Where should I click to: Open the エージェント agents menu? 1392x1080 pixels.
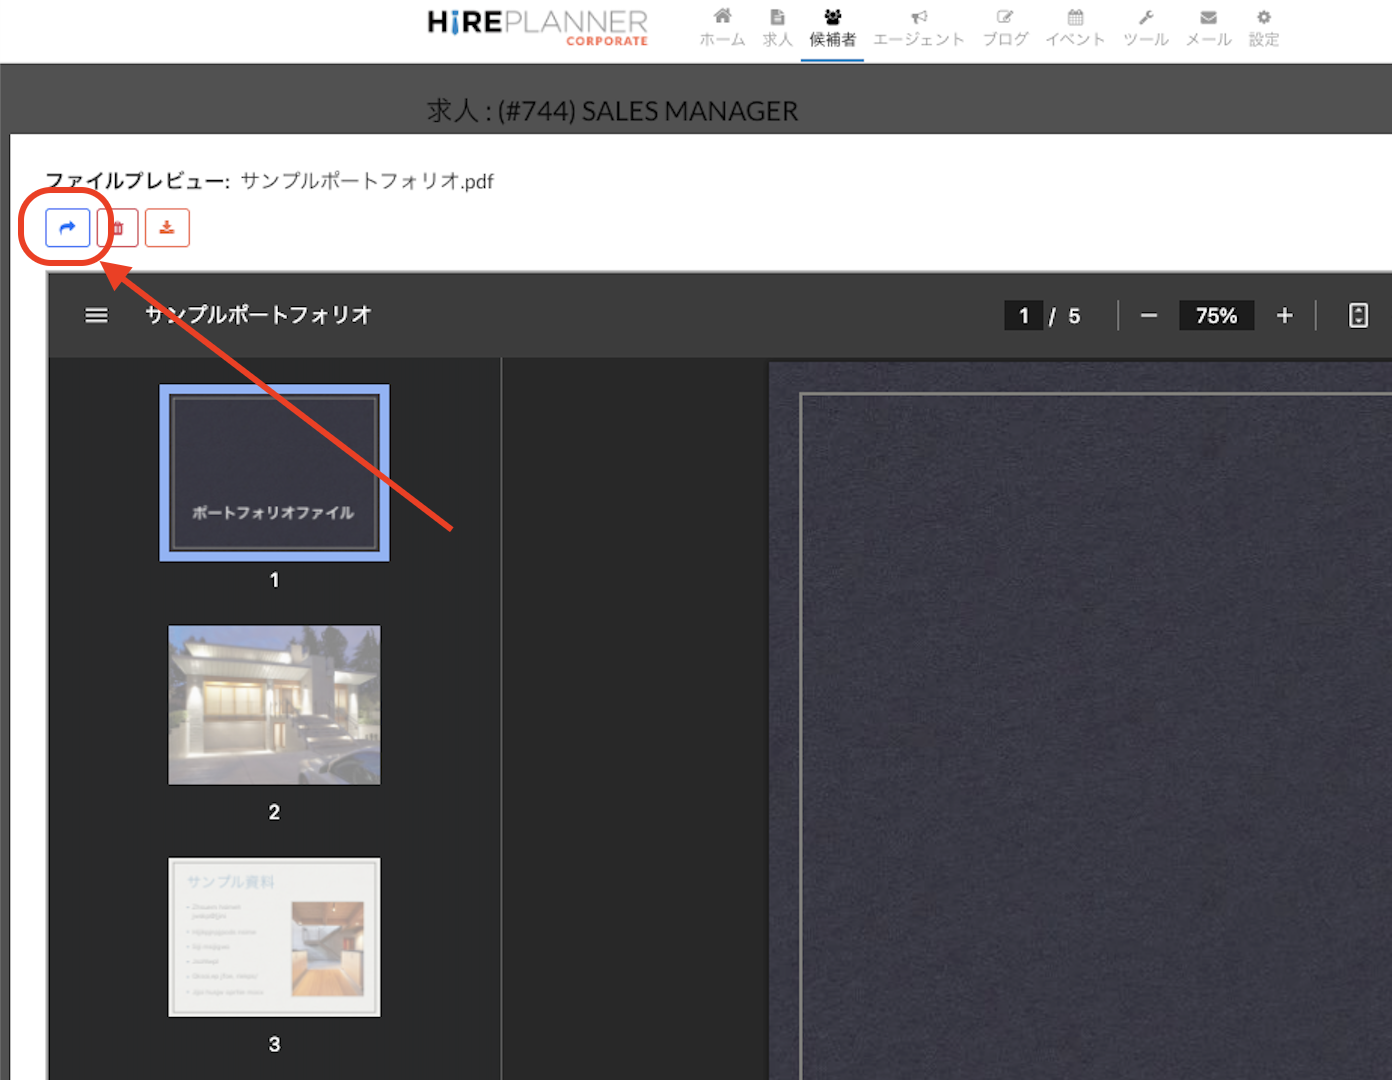[x=918, y=28]
